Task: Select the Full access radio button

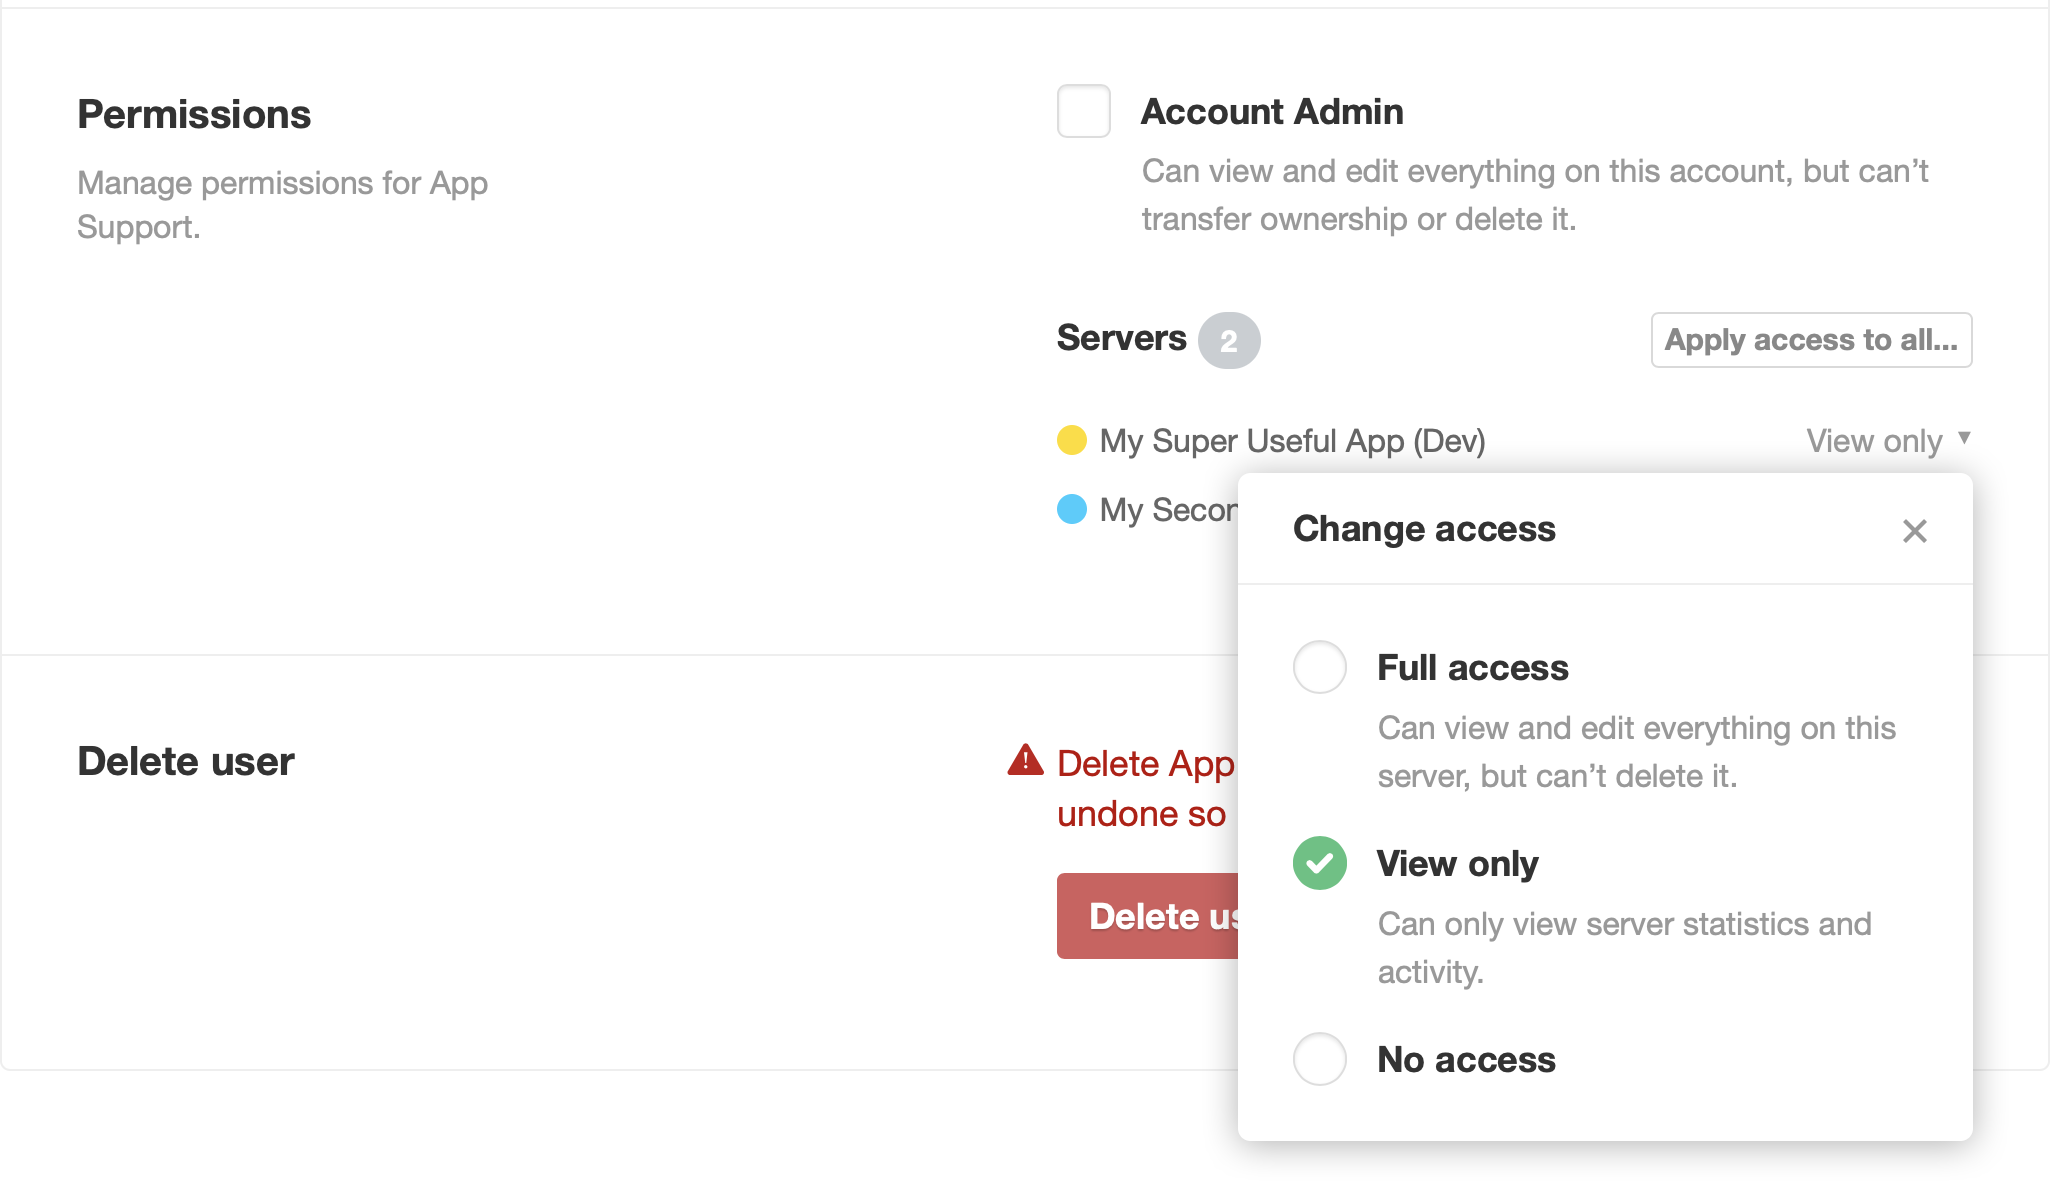Action: point(1319,667)
